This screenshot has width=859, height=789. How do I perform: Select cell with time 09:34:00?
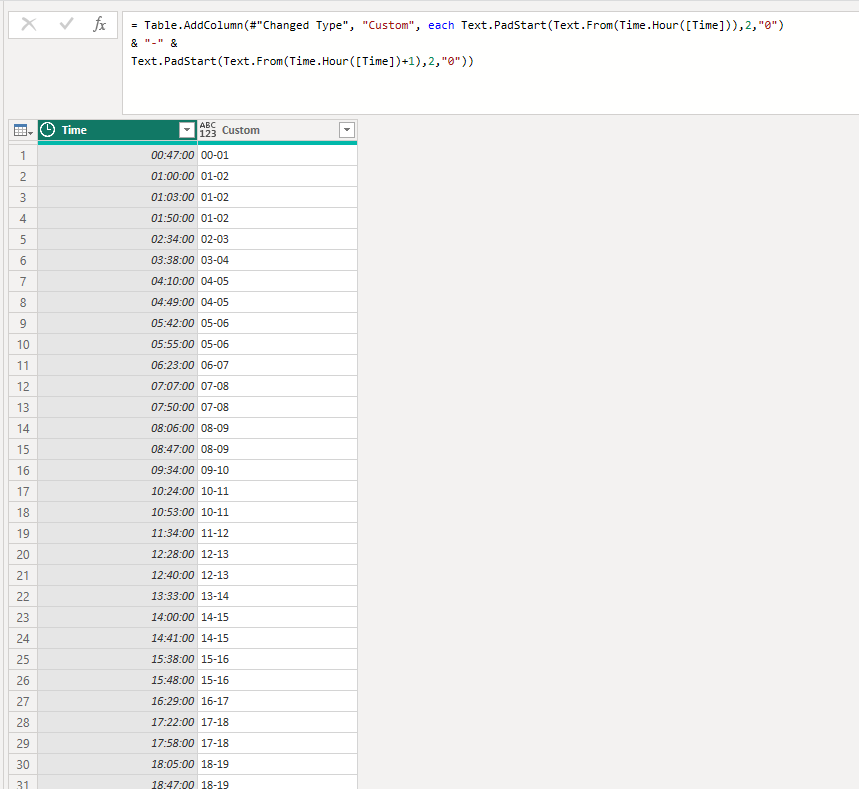point(117,470)
